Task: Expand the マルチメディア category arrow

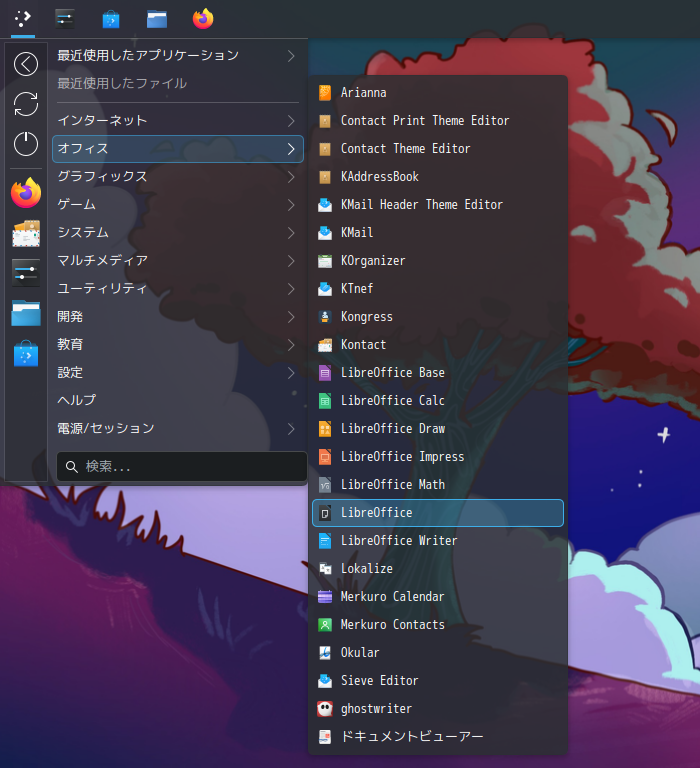Action: 291,261
